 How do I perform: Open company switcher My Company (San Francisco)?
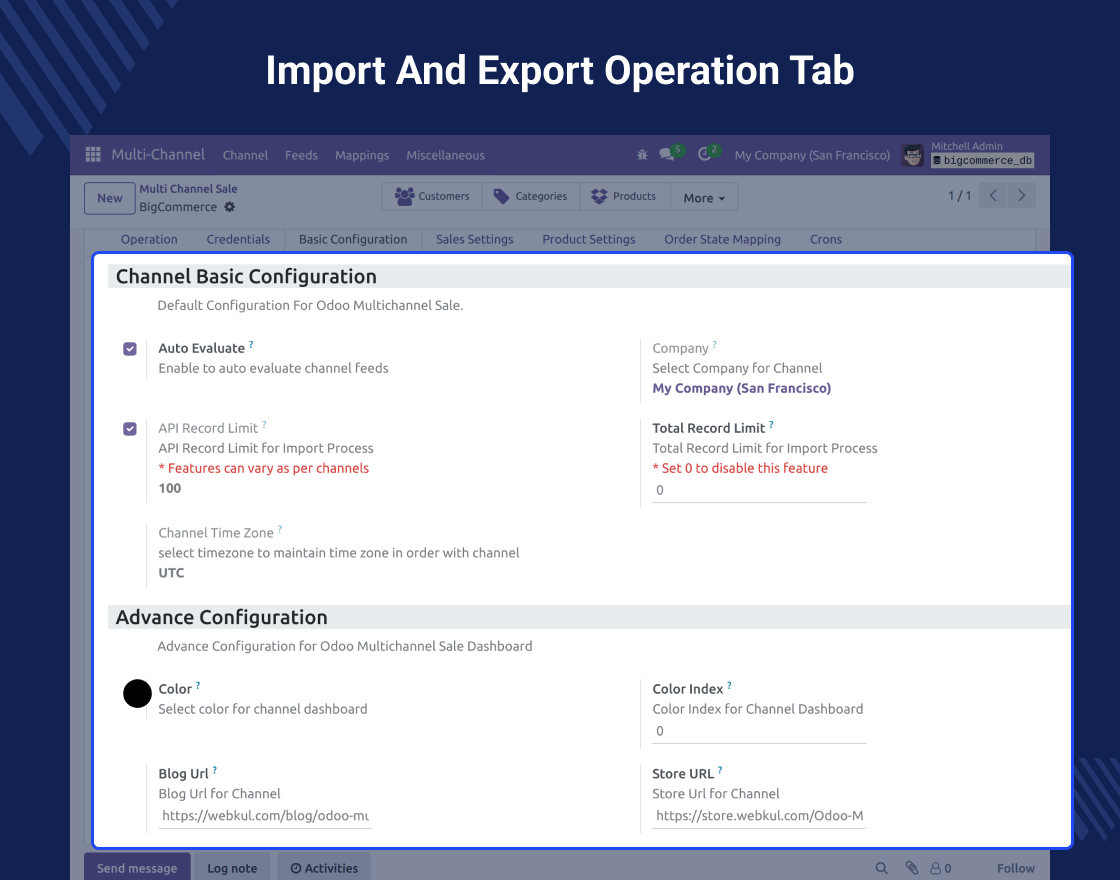(x=812, y=155)
